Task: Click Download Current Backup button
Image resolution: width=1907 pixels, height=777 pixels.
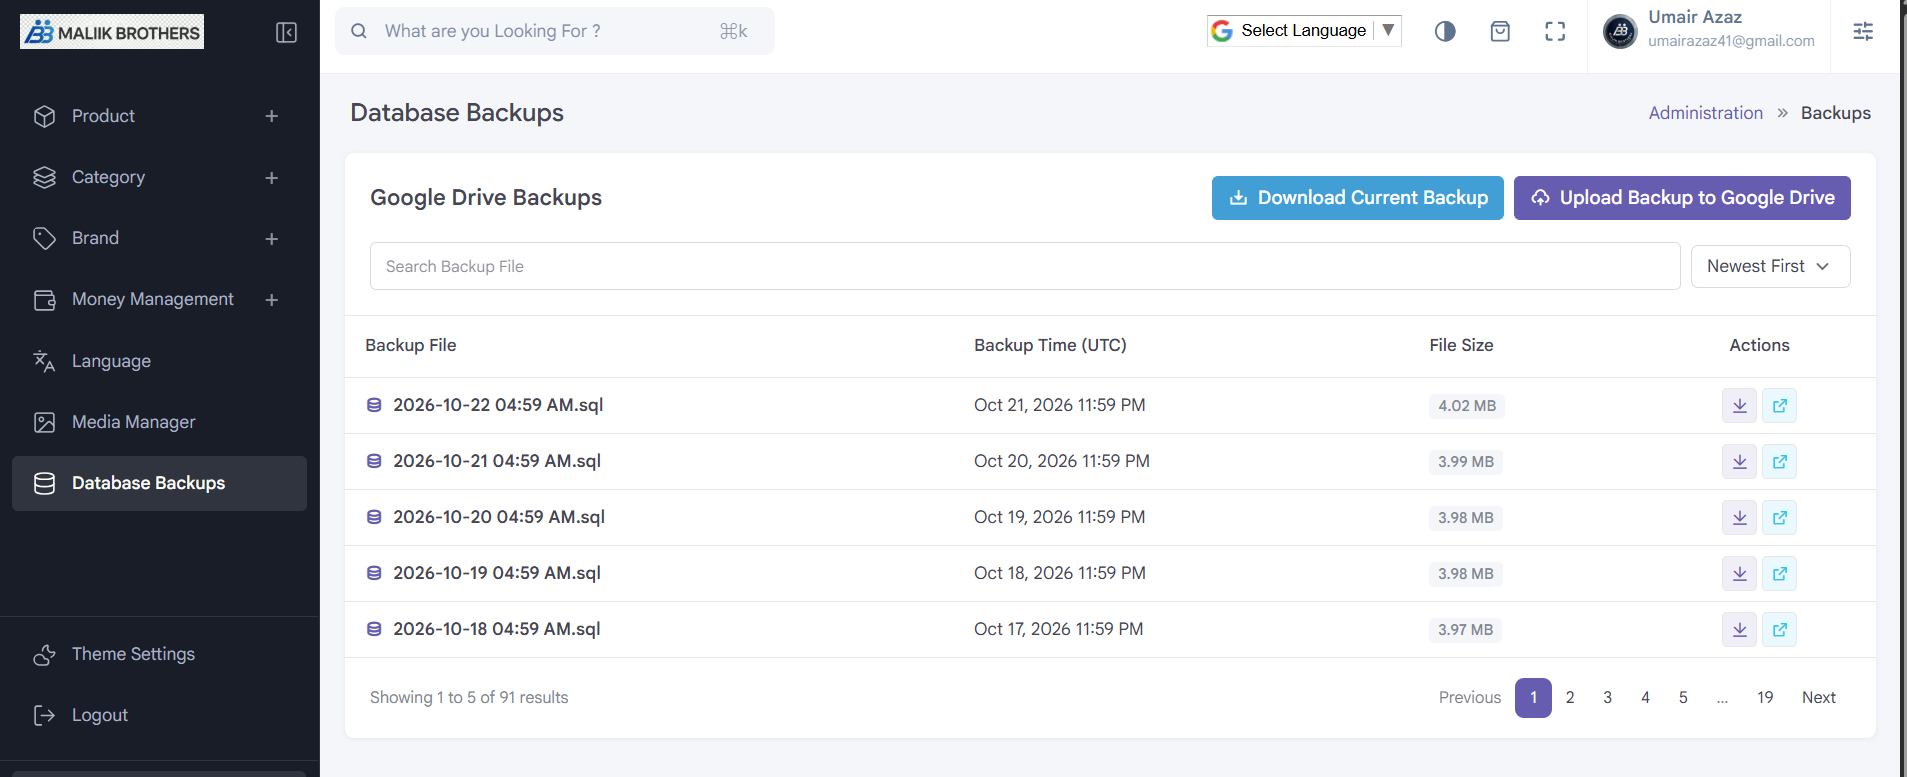Action: coord(1358,198)
